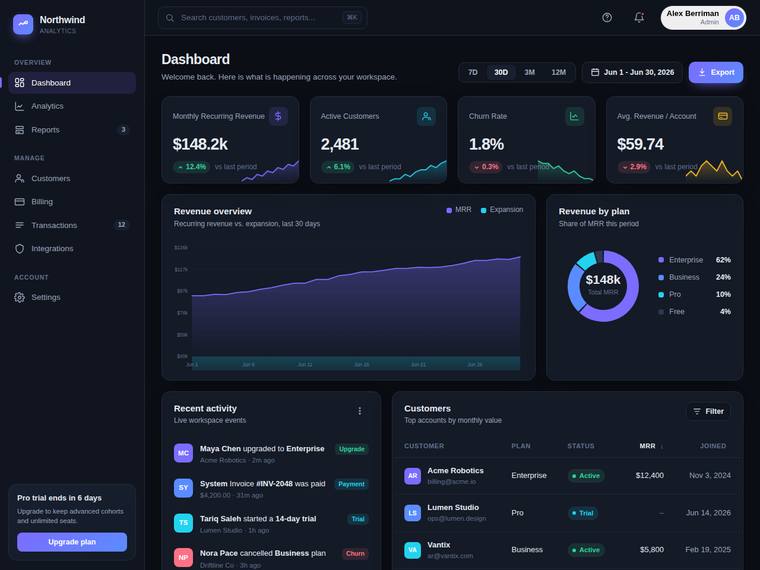This screenshot has height=570, width=760.
Task: Click the $12,400 MRR value
Action: click(649, 475)
